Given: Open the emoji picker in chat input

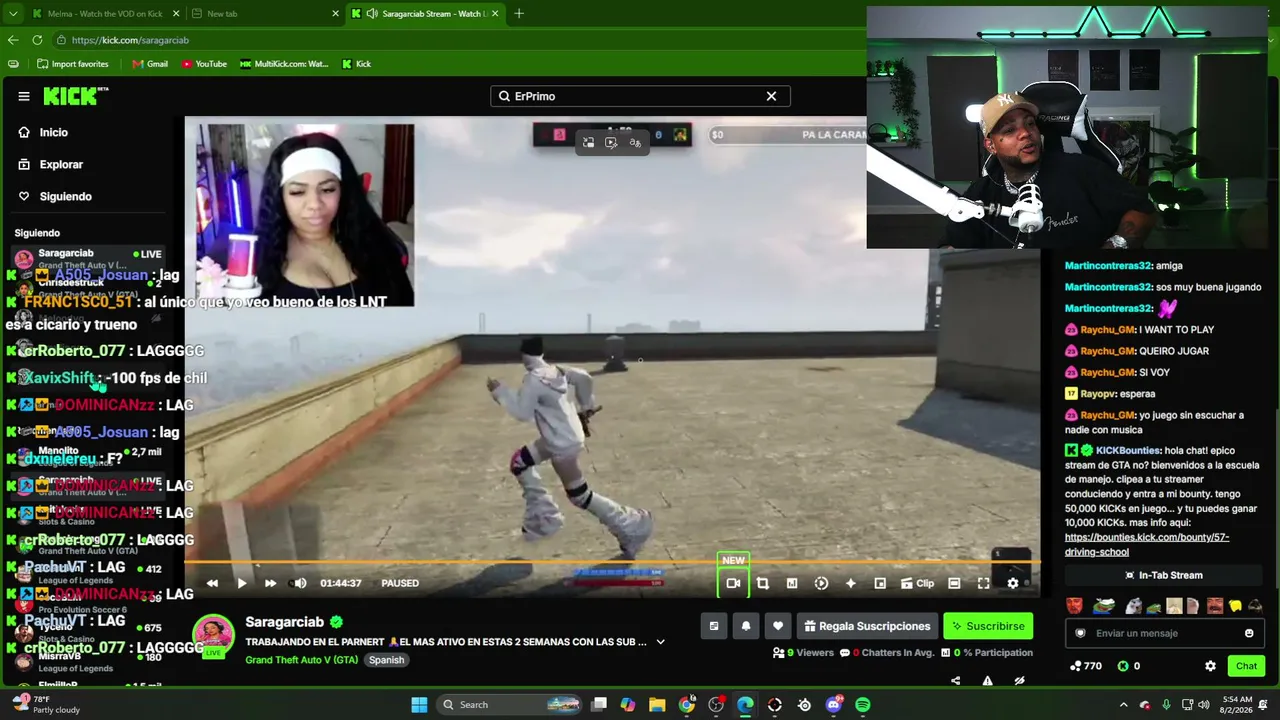Looking at the screenshot, I should click(x=1249, y=633).
